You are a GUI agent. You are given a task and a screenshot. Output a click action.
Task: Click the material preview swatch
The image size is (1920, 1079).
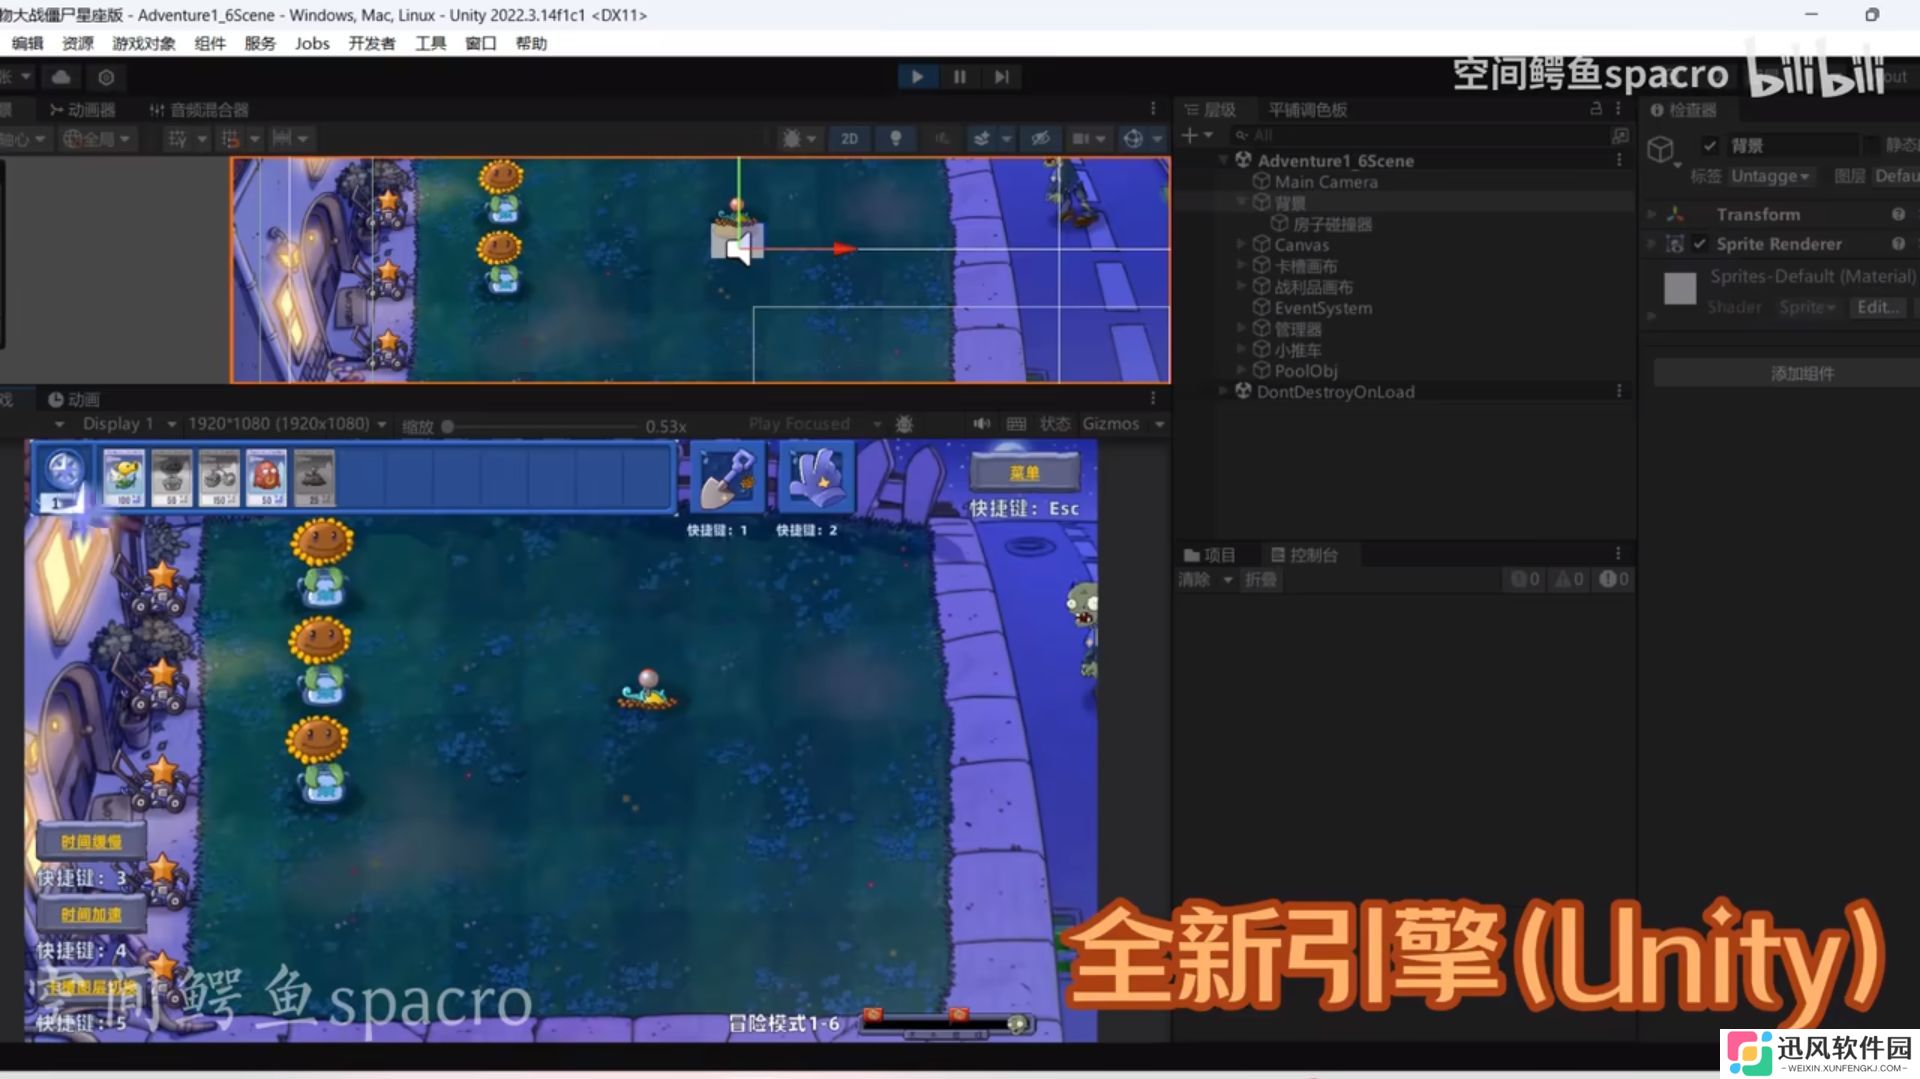tap(1680, 289)
